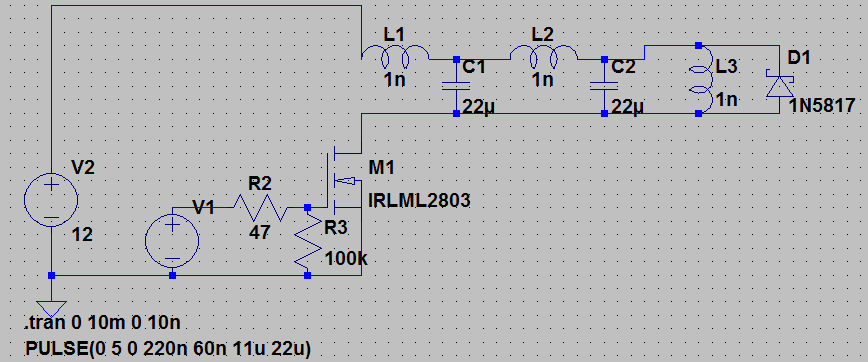Viewport: 868px width, 362px height.
Task: Click the ground symbol
Action: coord(51,309)
